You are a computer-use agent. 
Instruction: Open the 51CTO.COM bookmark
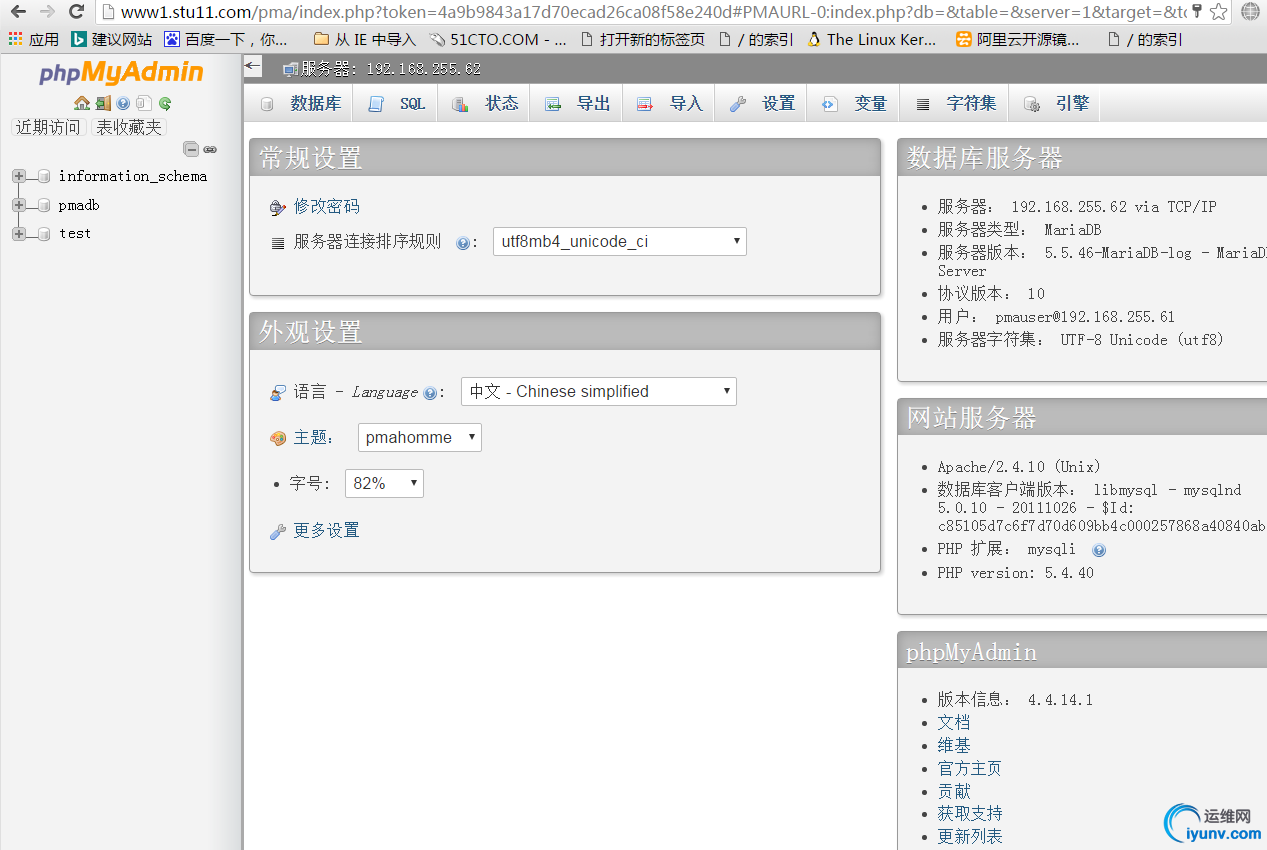tap(497, 39)
